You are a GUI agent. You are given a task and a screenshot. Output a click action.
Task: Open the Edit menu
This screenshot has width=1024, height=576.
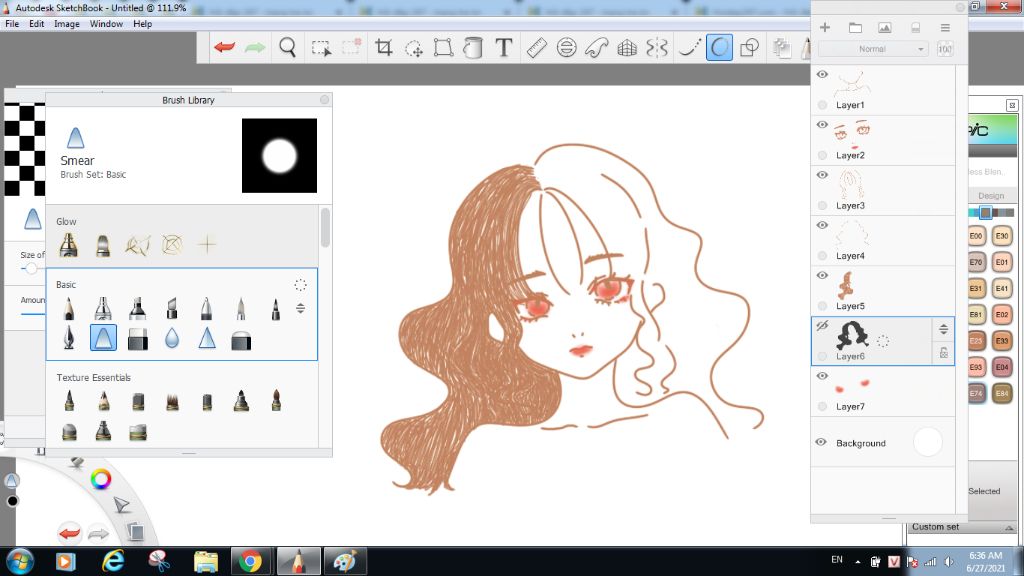(37, 24)
